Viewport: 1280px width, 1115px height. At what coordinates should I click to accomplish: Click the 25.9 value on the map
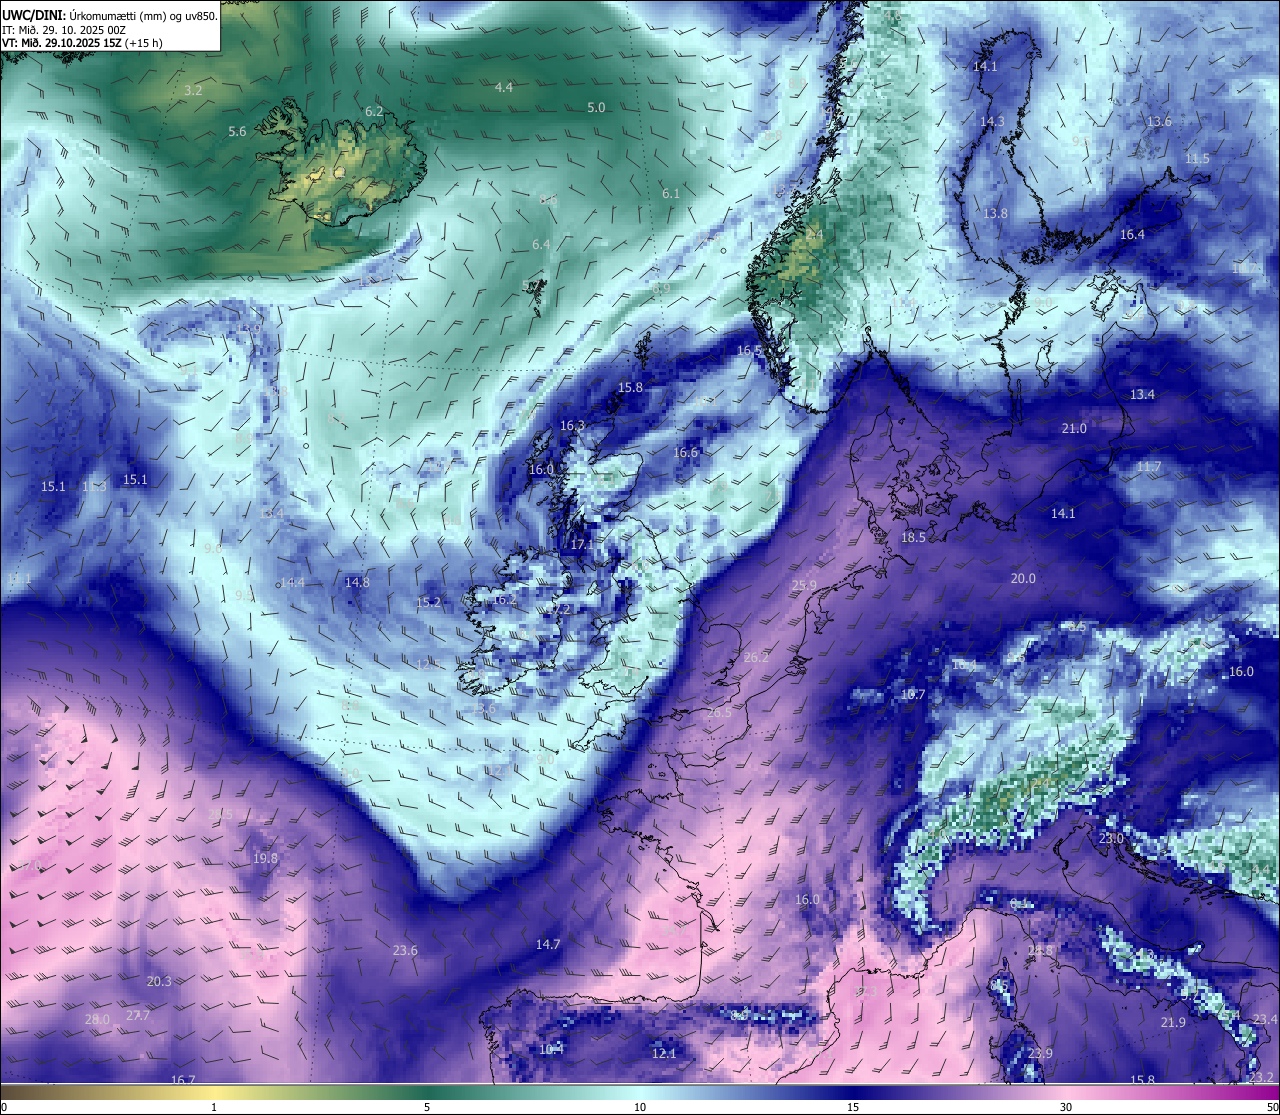[804, 586]
